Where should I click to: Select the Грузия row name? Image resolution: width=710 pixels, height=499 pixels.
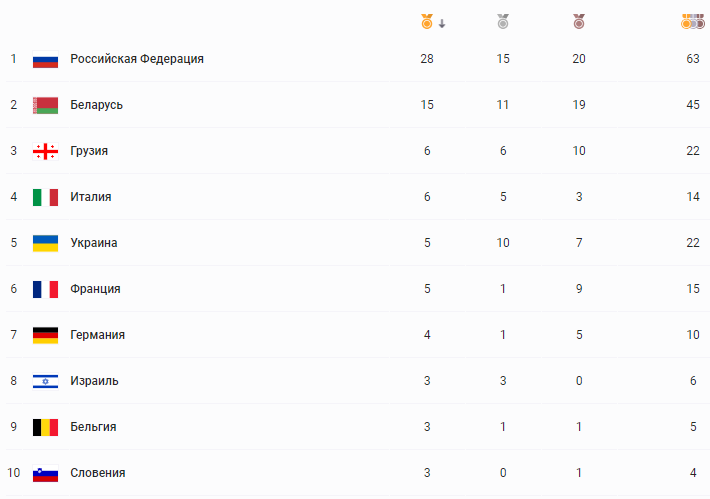point(89,151)
